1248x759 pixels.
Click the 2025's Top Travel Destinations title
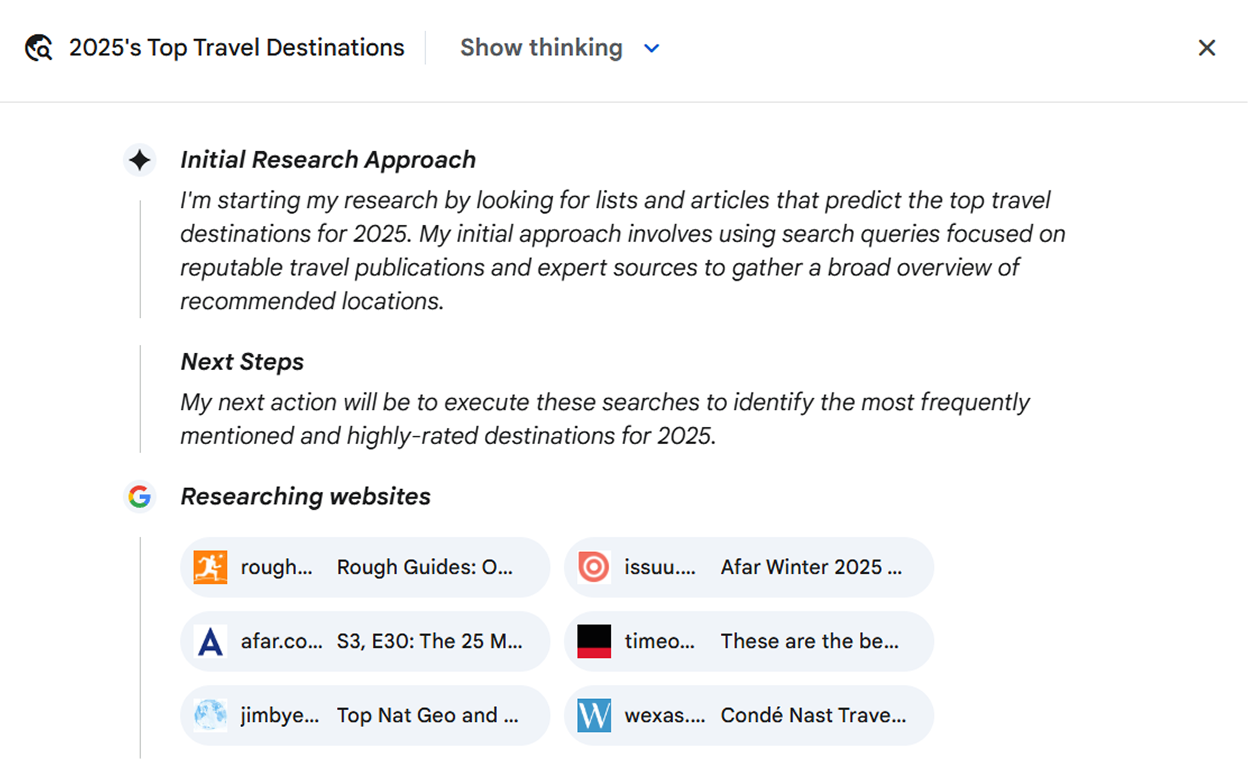point(237,48)
